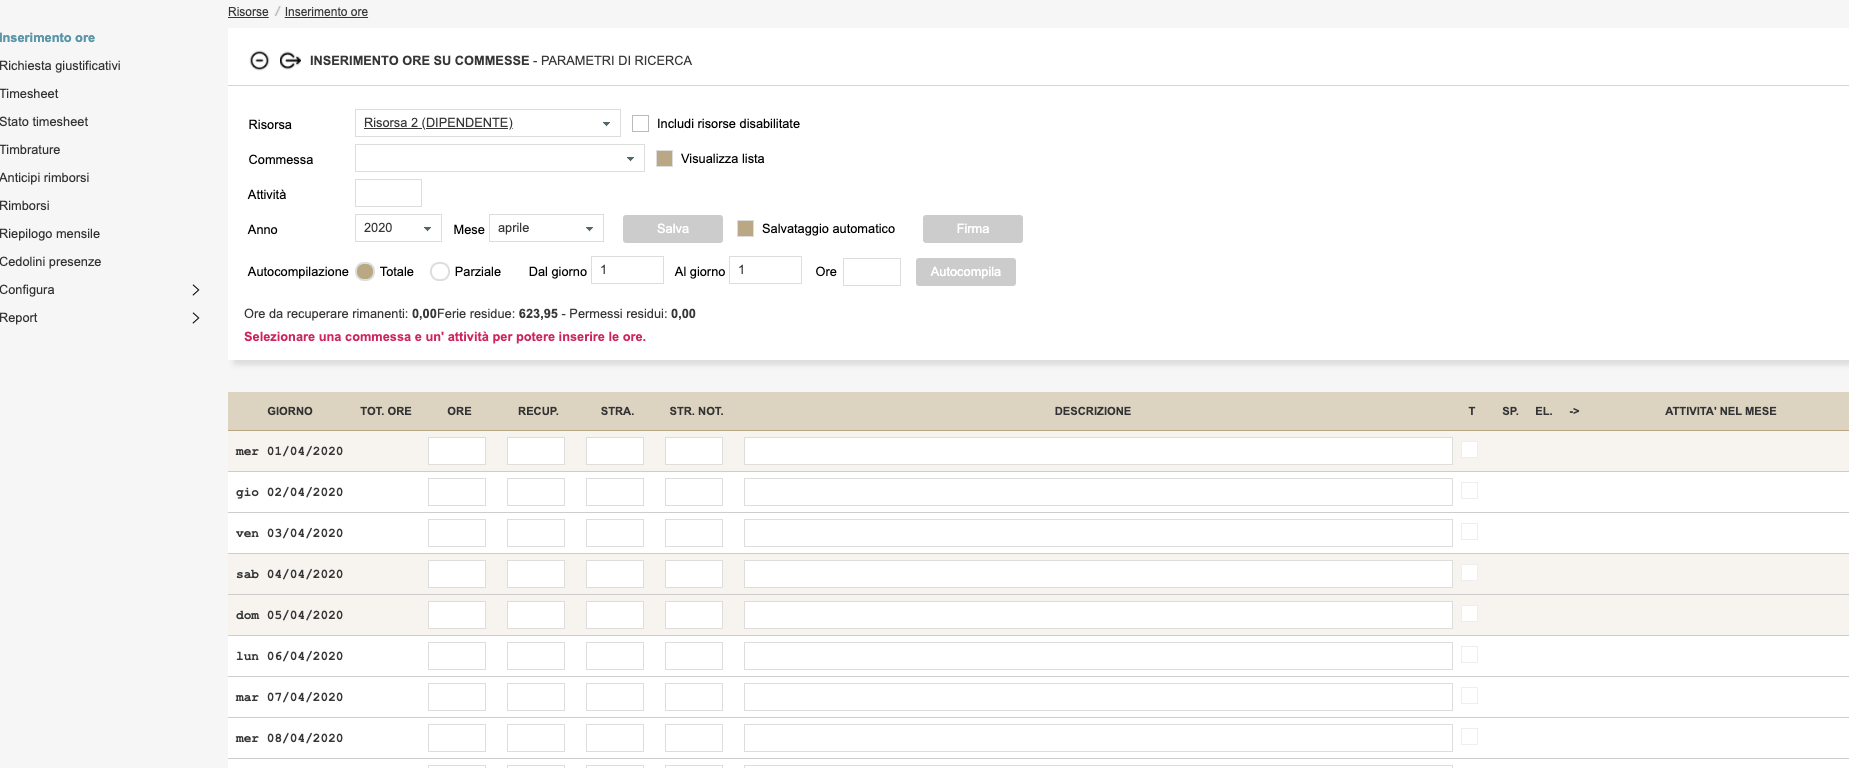Select the Totale autocompilazione radio button
The width and height of the screenshot is (1849, 768).
[x=365, y=272]
